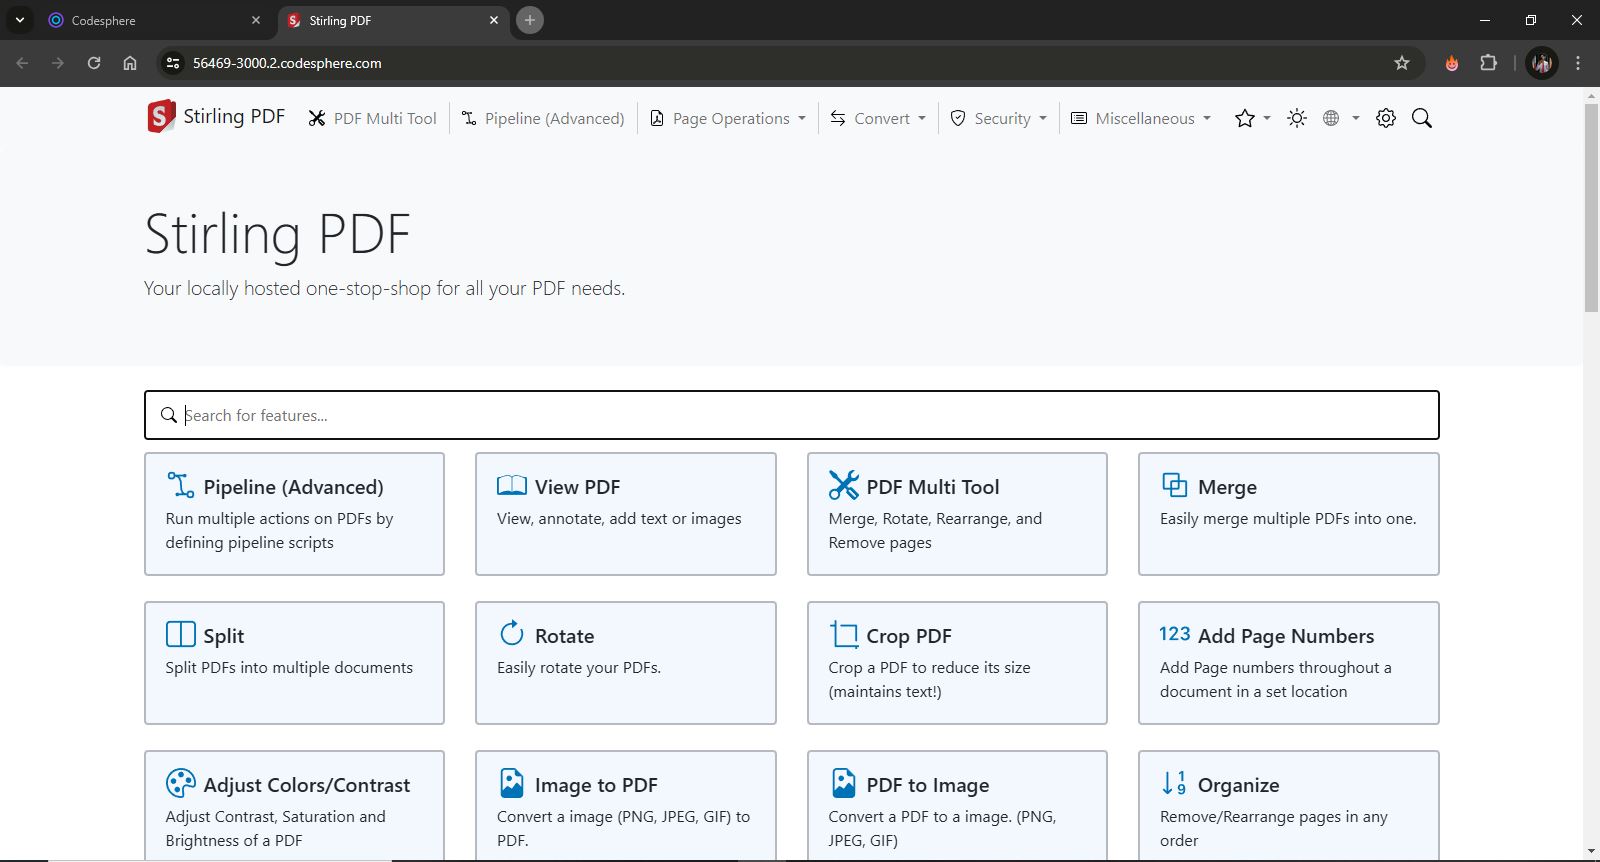1600x862 pixels.
Task: Open a new browser tab
Action: (530, 20)
